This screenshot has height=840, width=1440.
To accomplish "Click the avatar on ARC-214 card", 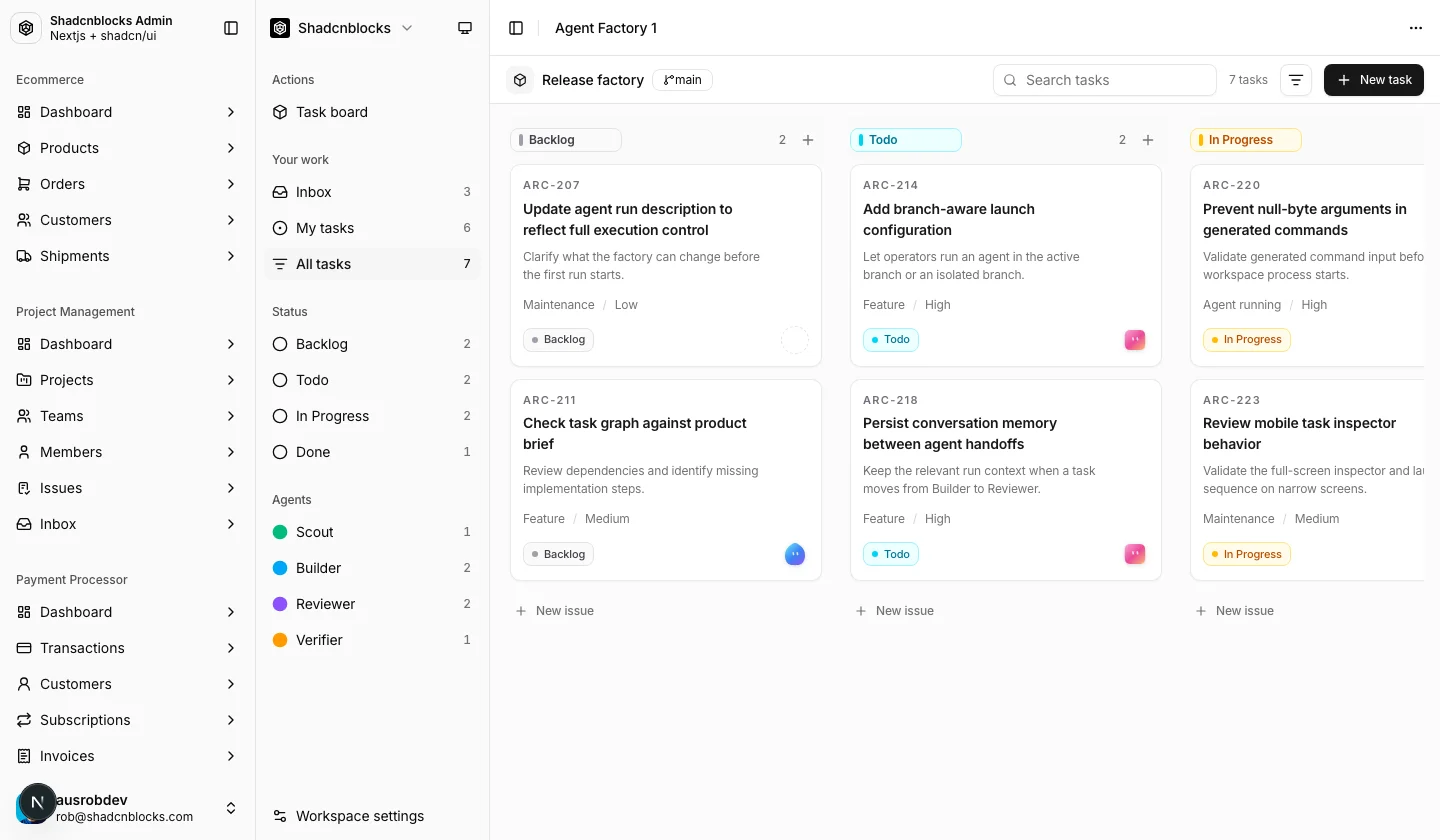I will (x=1135, y=340).
